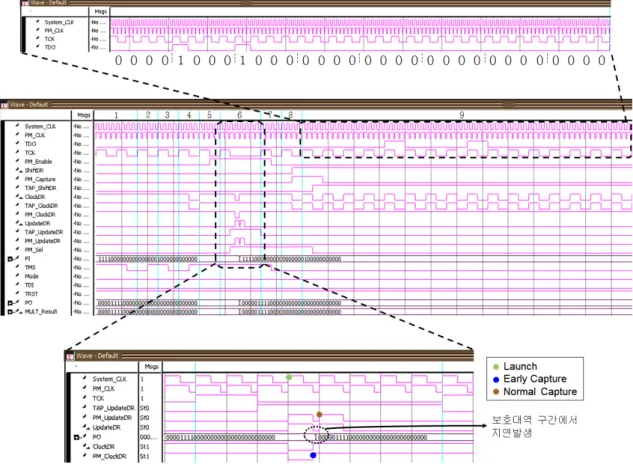Select UpdateDR signal in middle wave window

coord(37,224)
